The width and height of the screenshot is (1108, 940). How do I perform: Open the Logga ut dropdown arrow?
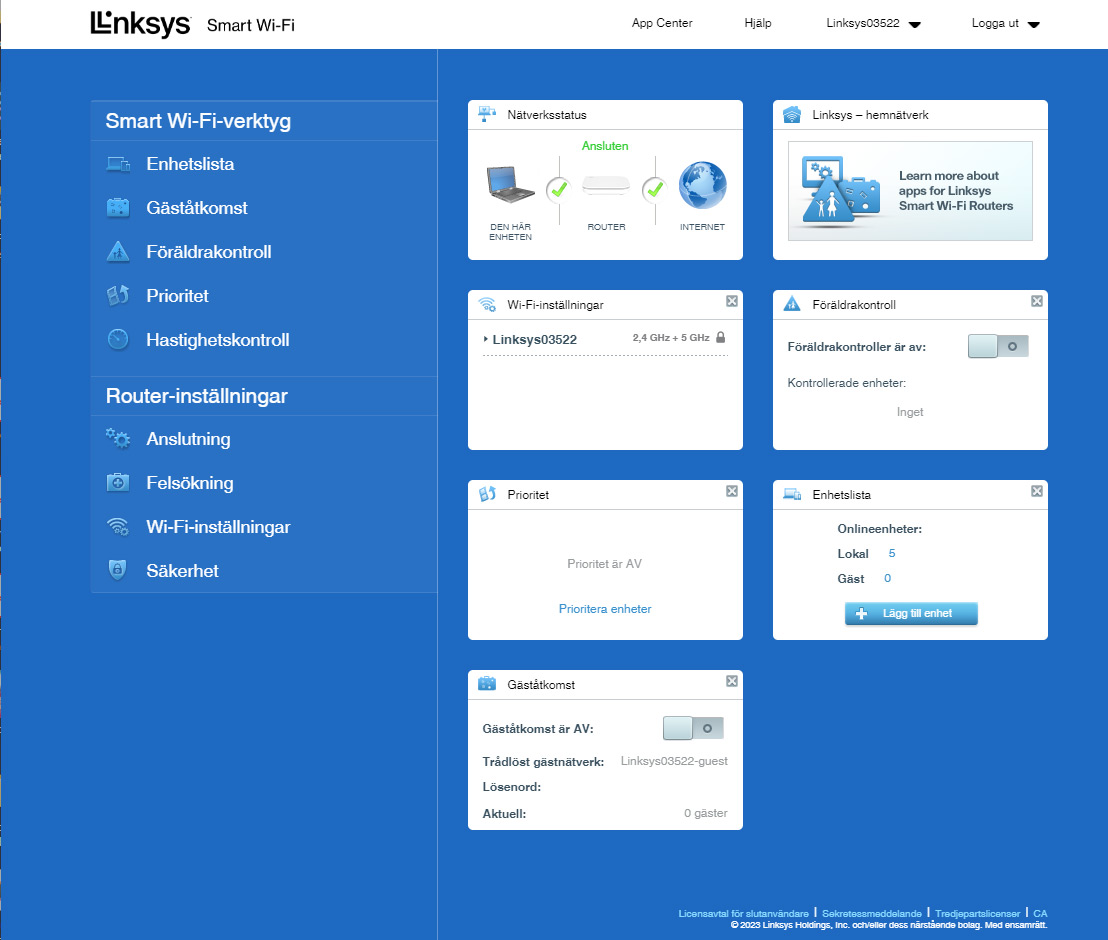pyautogui.click(x=1032, y=24)
